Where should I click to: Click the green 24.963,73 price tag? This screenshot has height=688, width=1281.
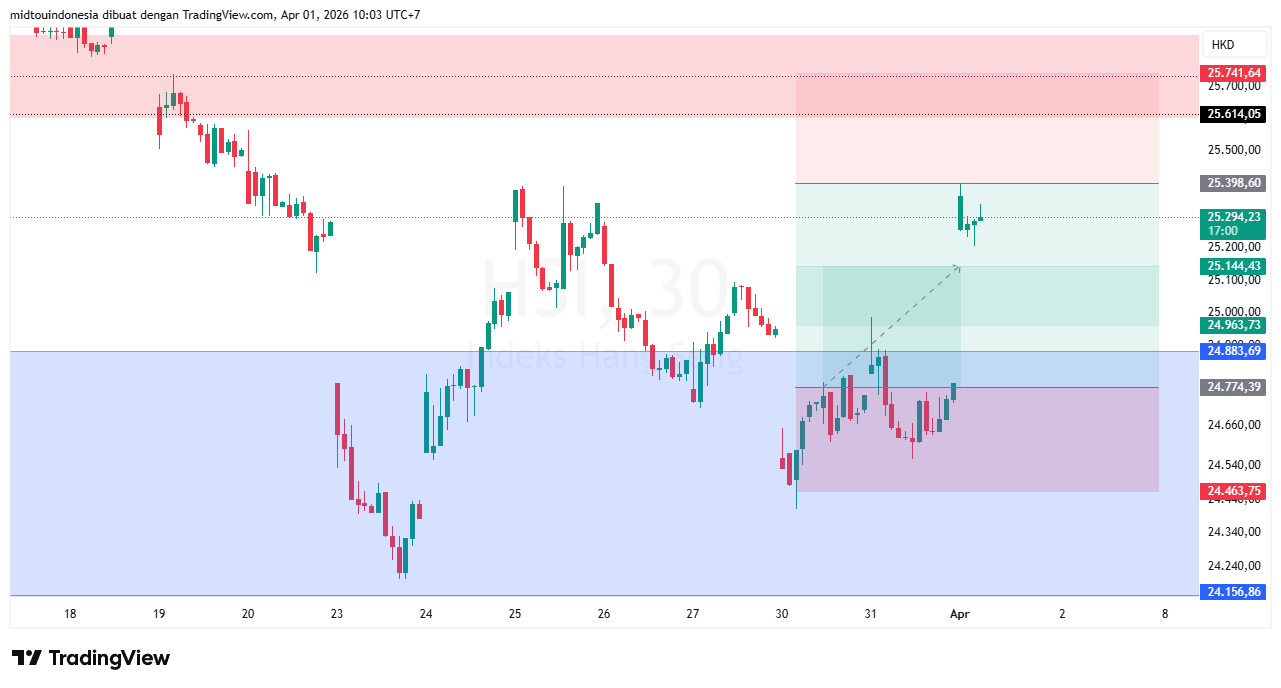(x=1234, y=325)
